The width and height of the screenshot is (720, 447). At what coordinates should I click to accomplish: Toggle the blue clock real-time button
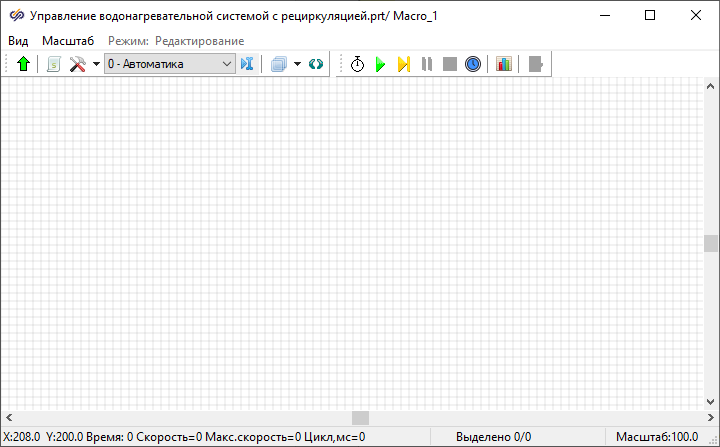(x=473, y=64)
